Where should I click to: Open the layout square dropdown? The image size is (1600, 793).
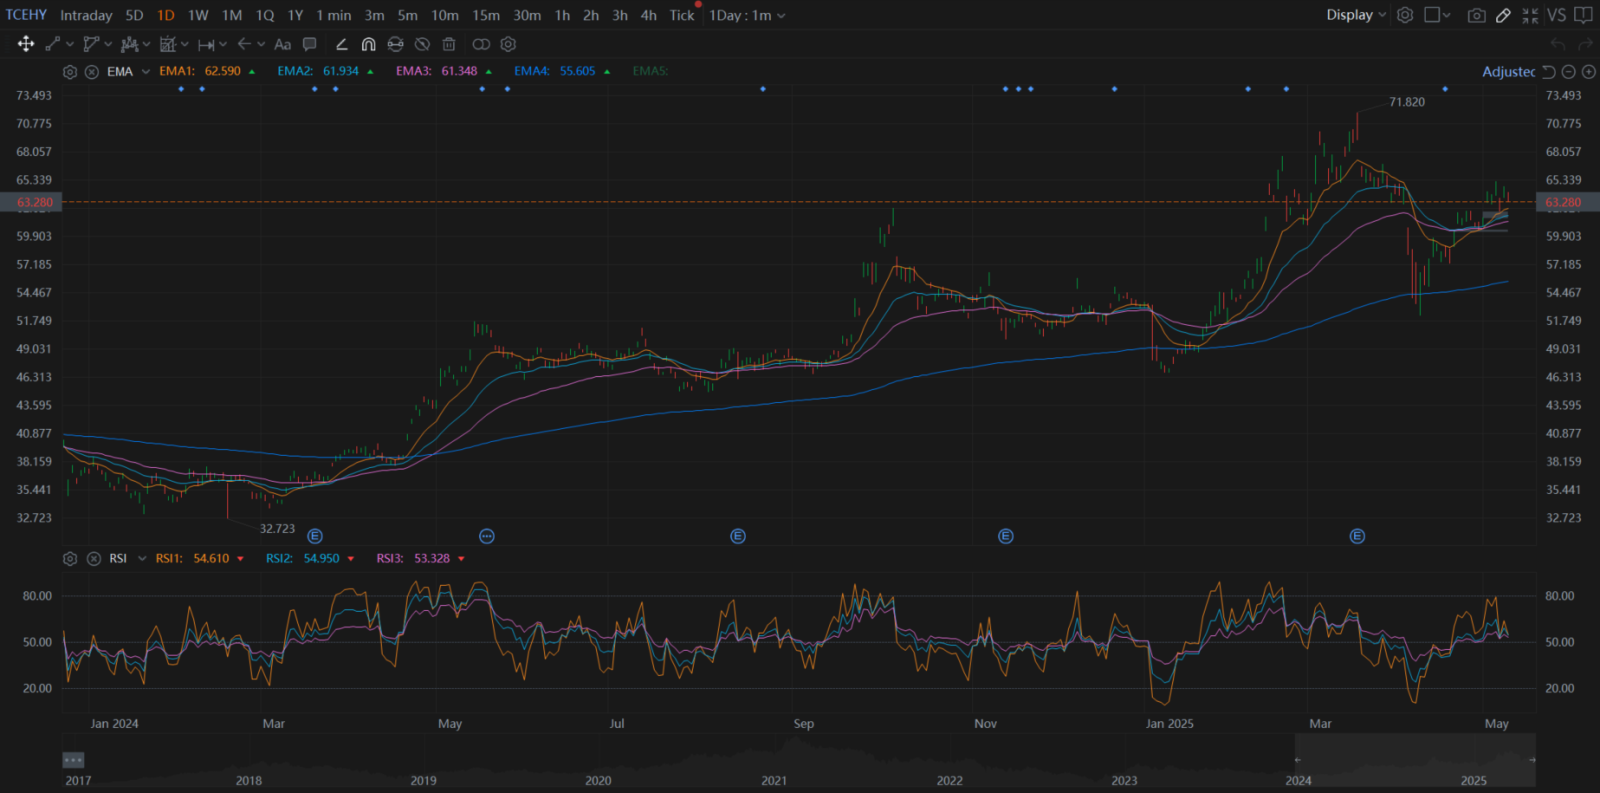pyautogui.click(x=1437, y=15)
